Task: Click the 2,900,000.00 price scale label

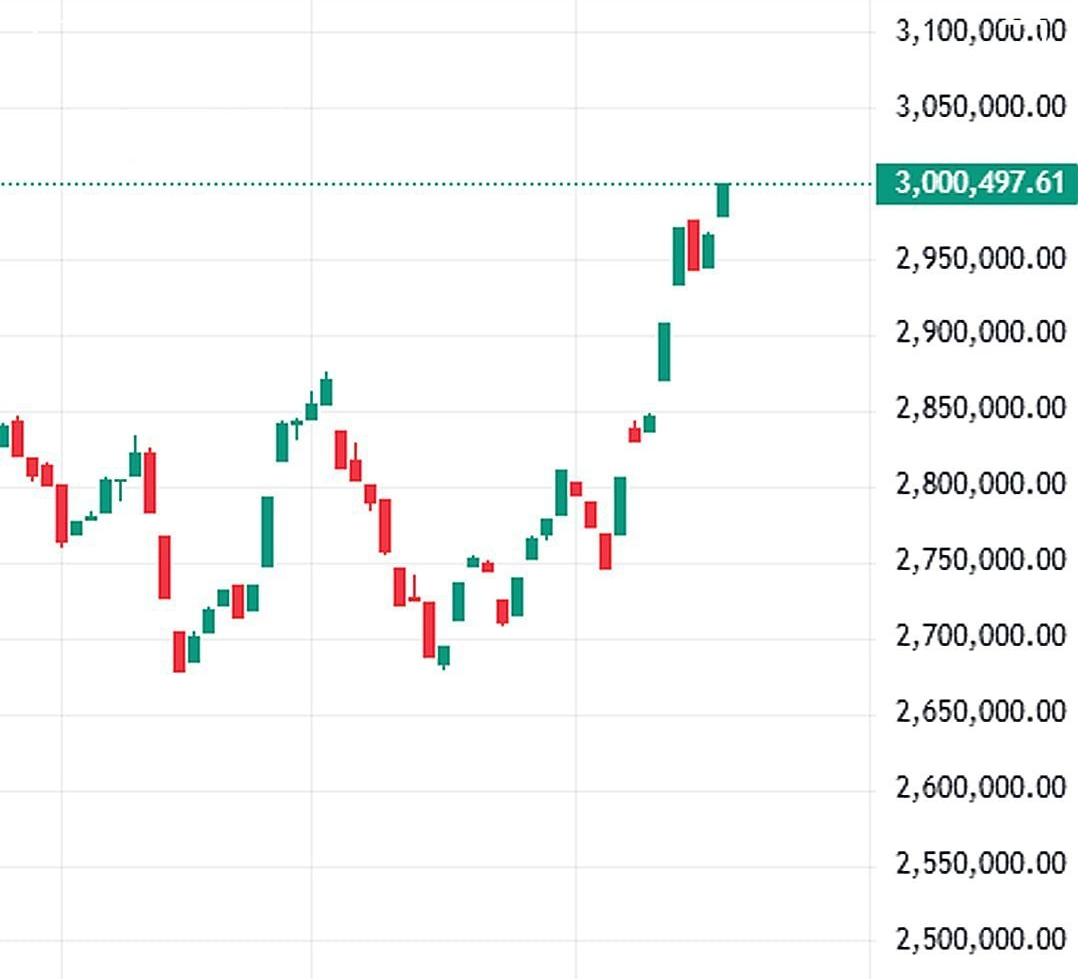Action: [x=980, y=332]
